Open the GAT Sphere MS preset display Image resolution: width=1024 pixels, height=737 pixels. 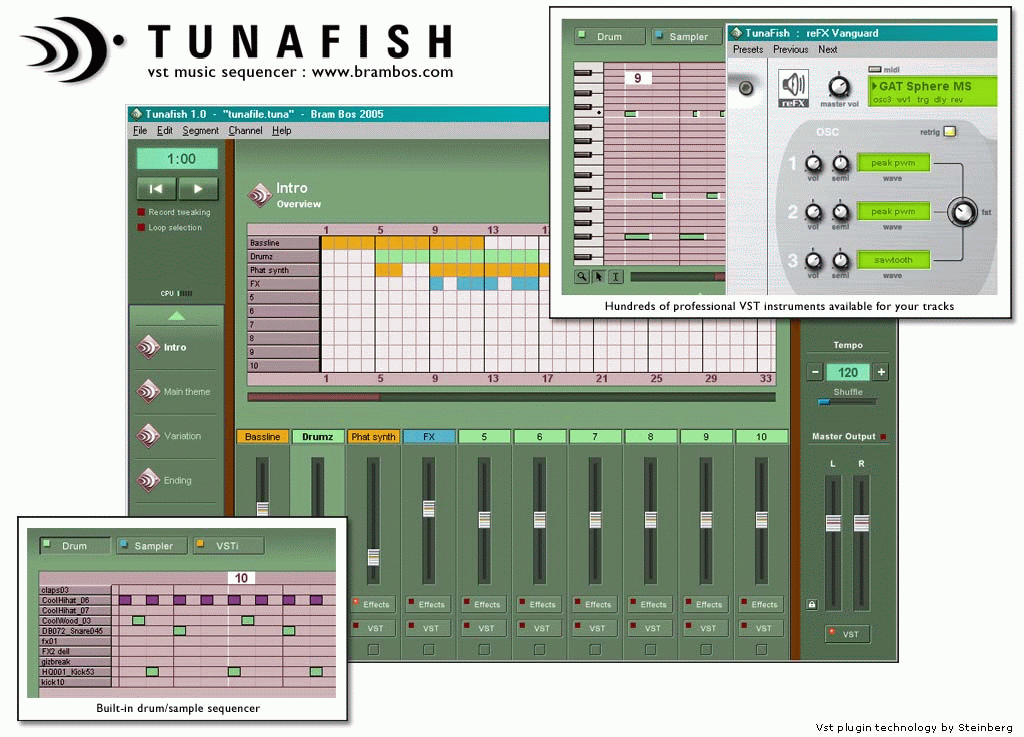(932, 91)
